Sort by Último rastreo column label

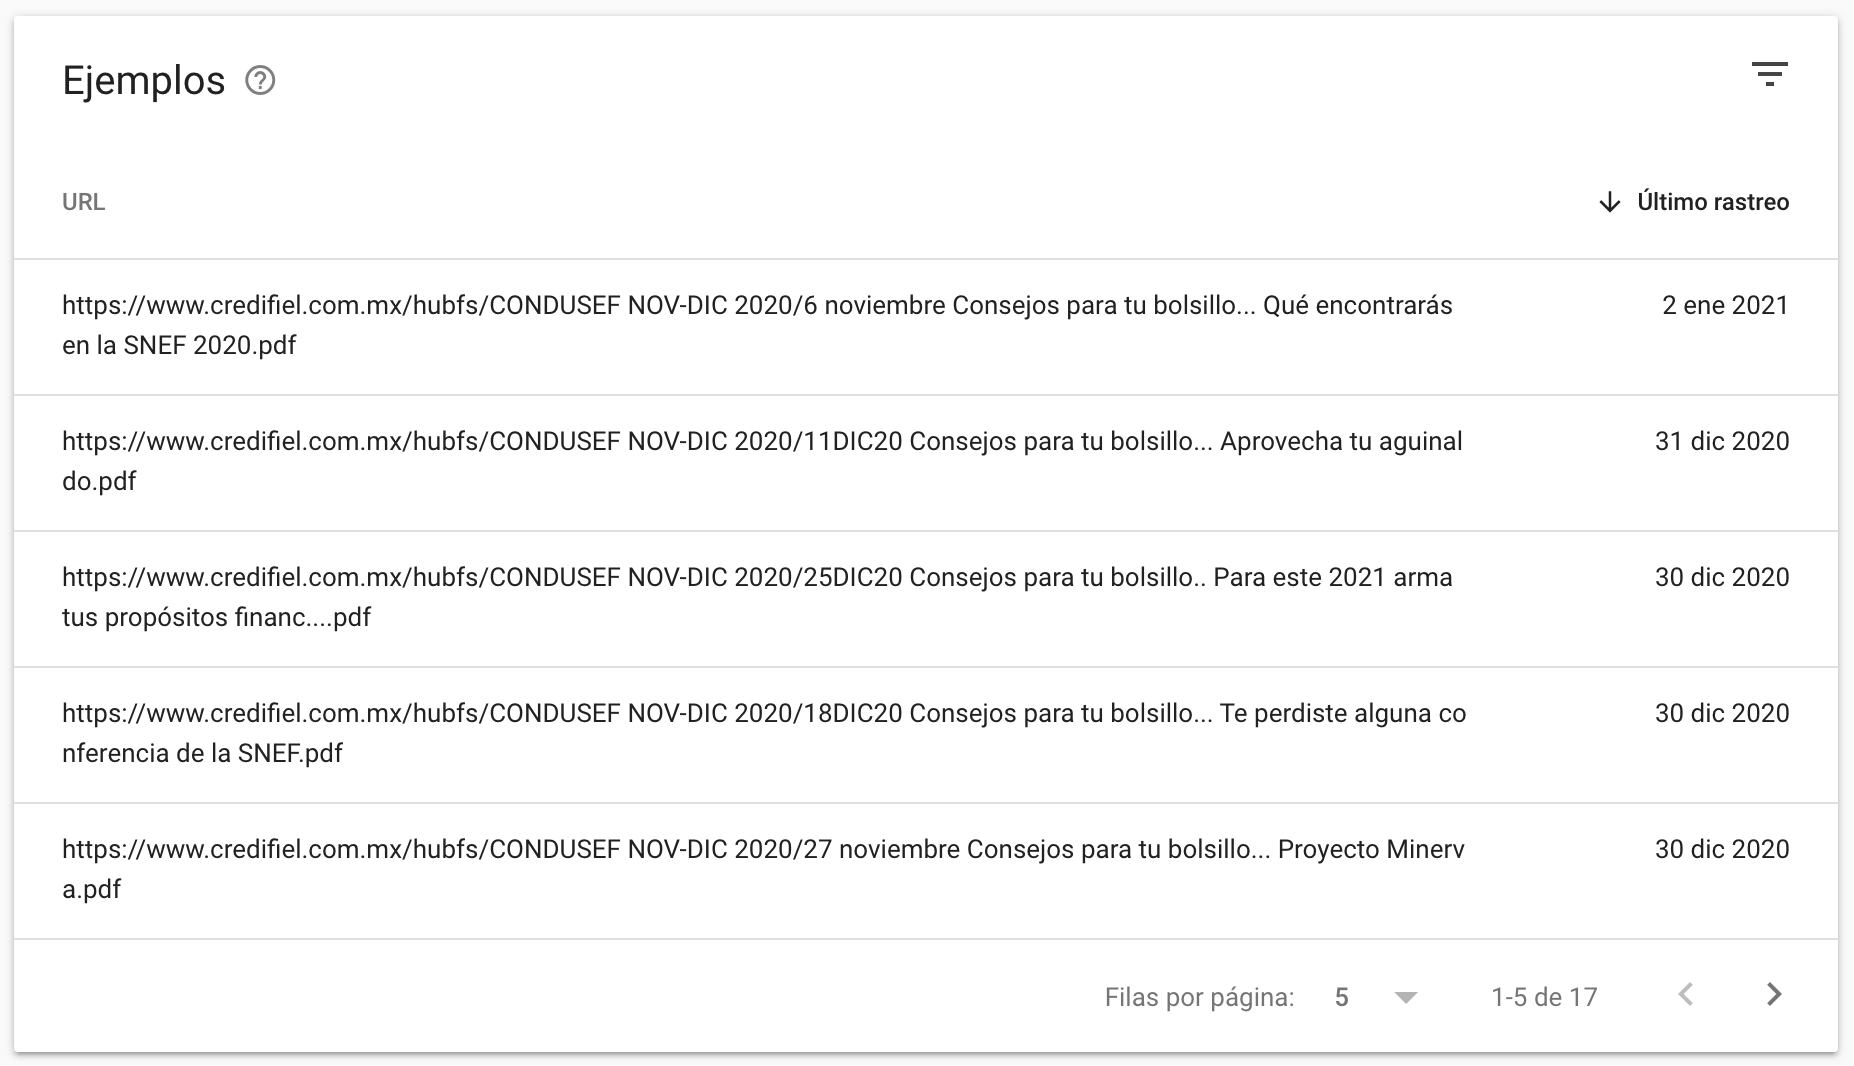pyautogui.click(x=1712, y=202)
